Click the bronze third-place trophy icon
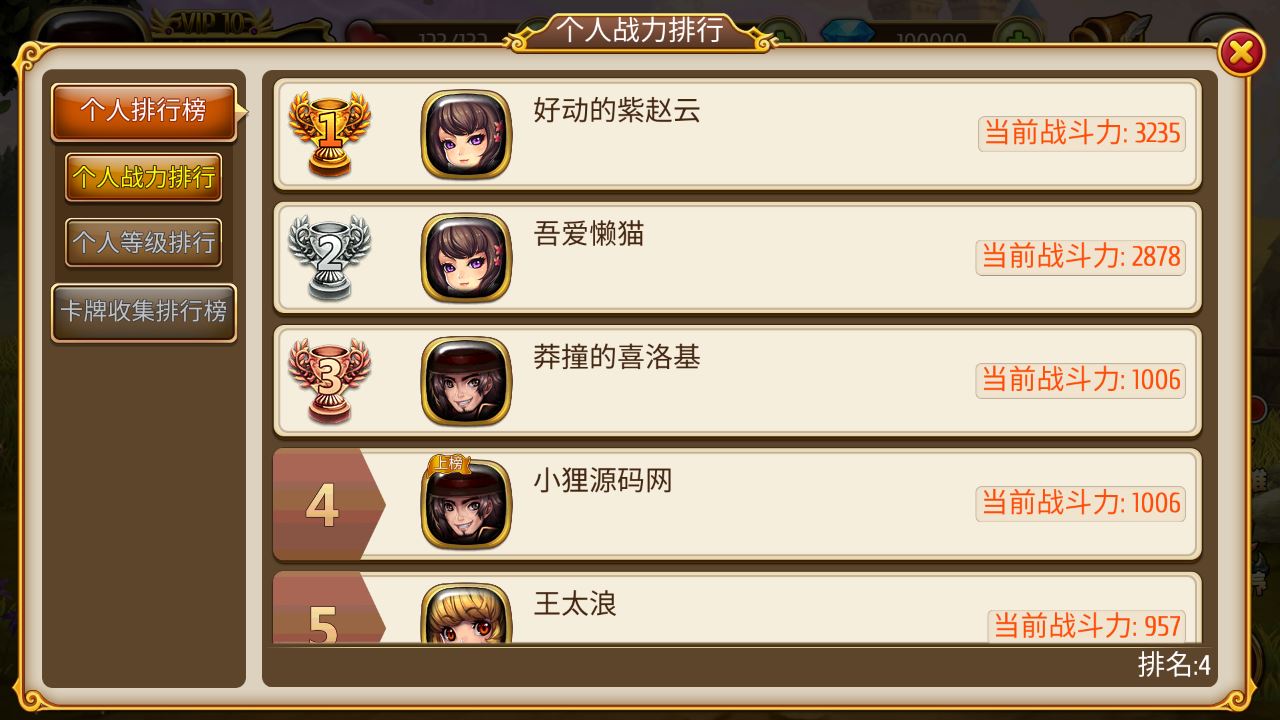The width and height of the screenshot is (1280, 720). 329,380
